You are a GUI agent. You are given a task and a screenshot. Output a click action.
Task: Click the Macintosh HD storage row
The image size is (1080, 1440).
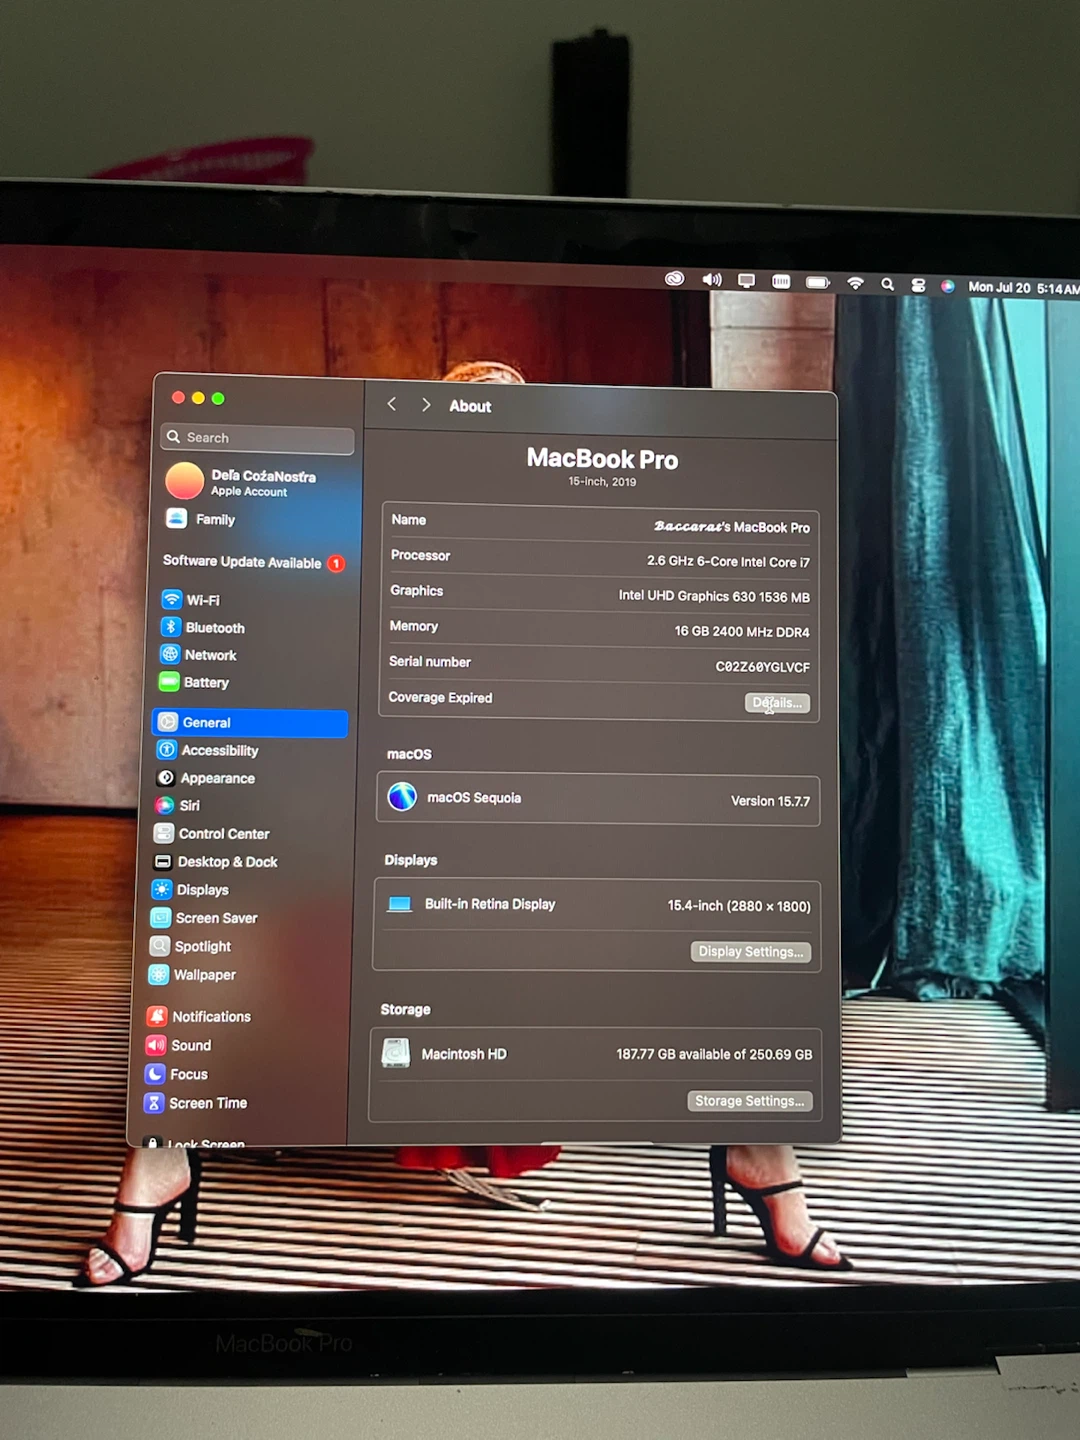596,1054
